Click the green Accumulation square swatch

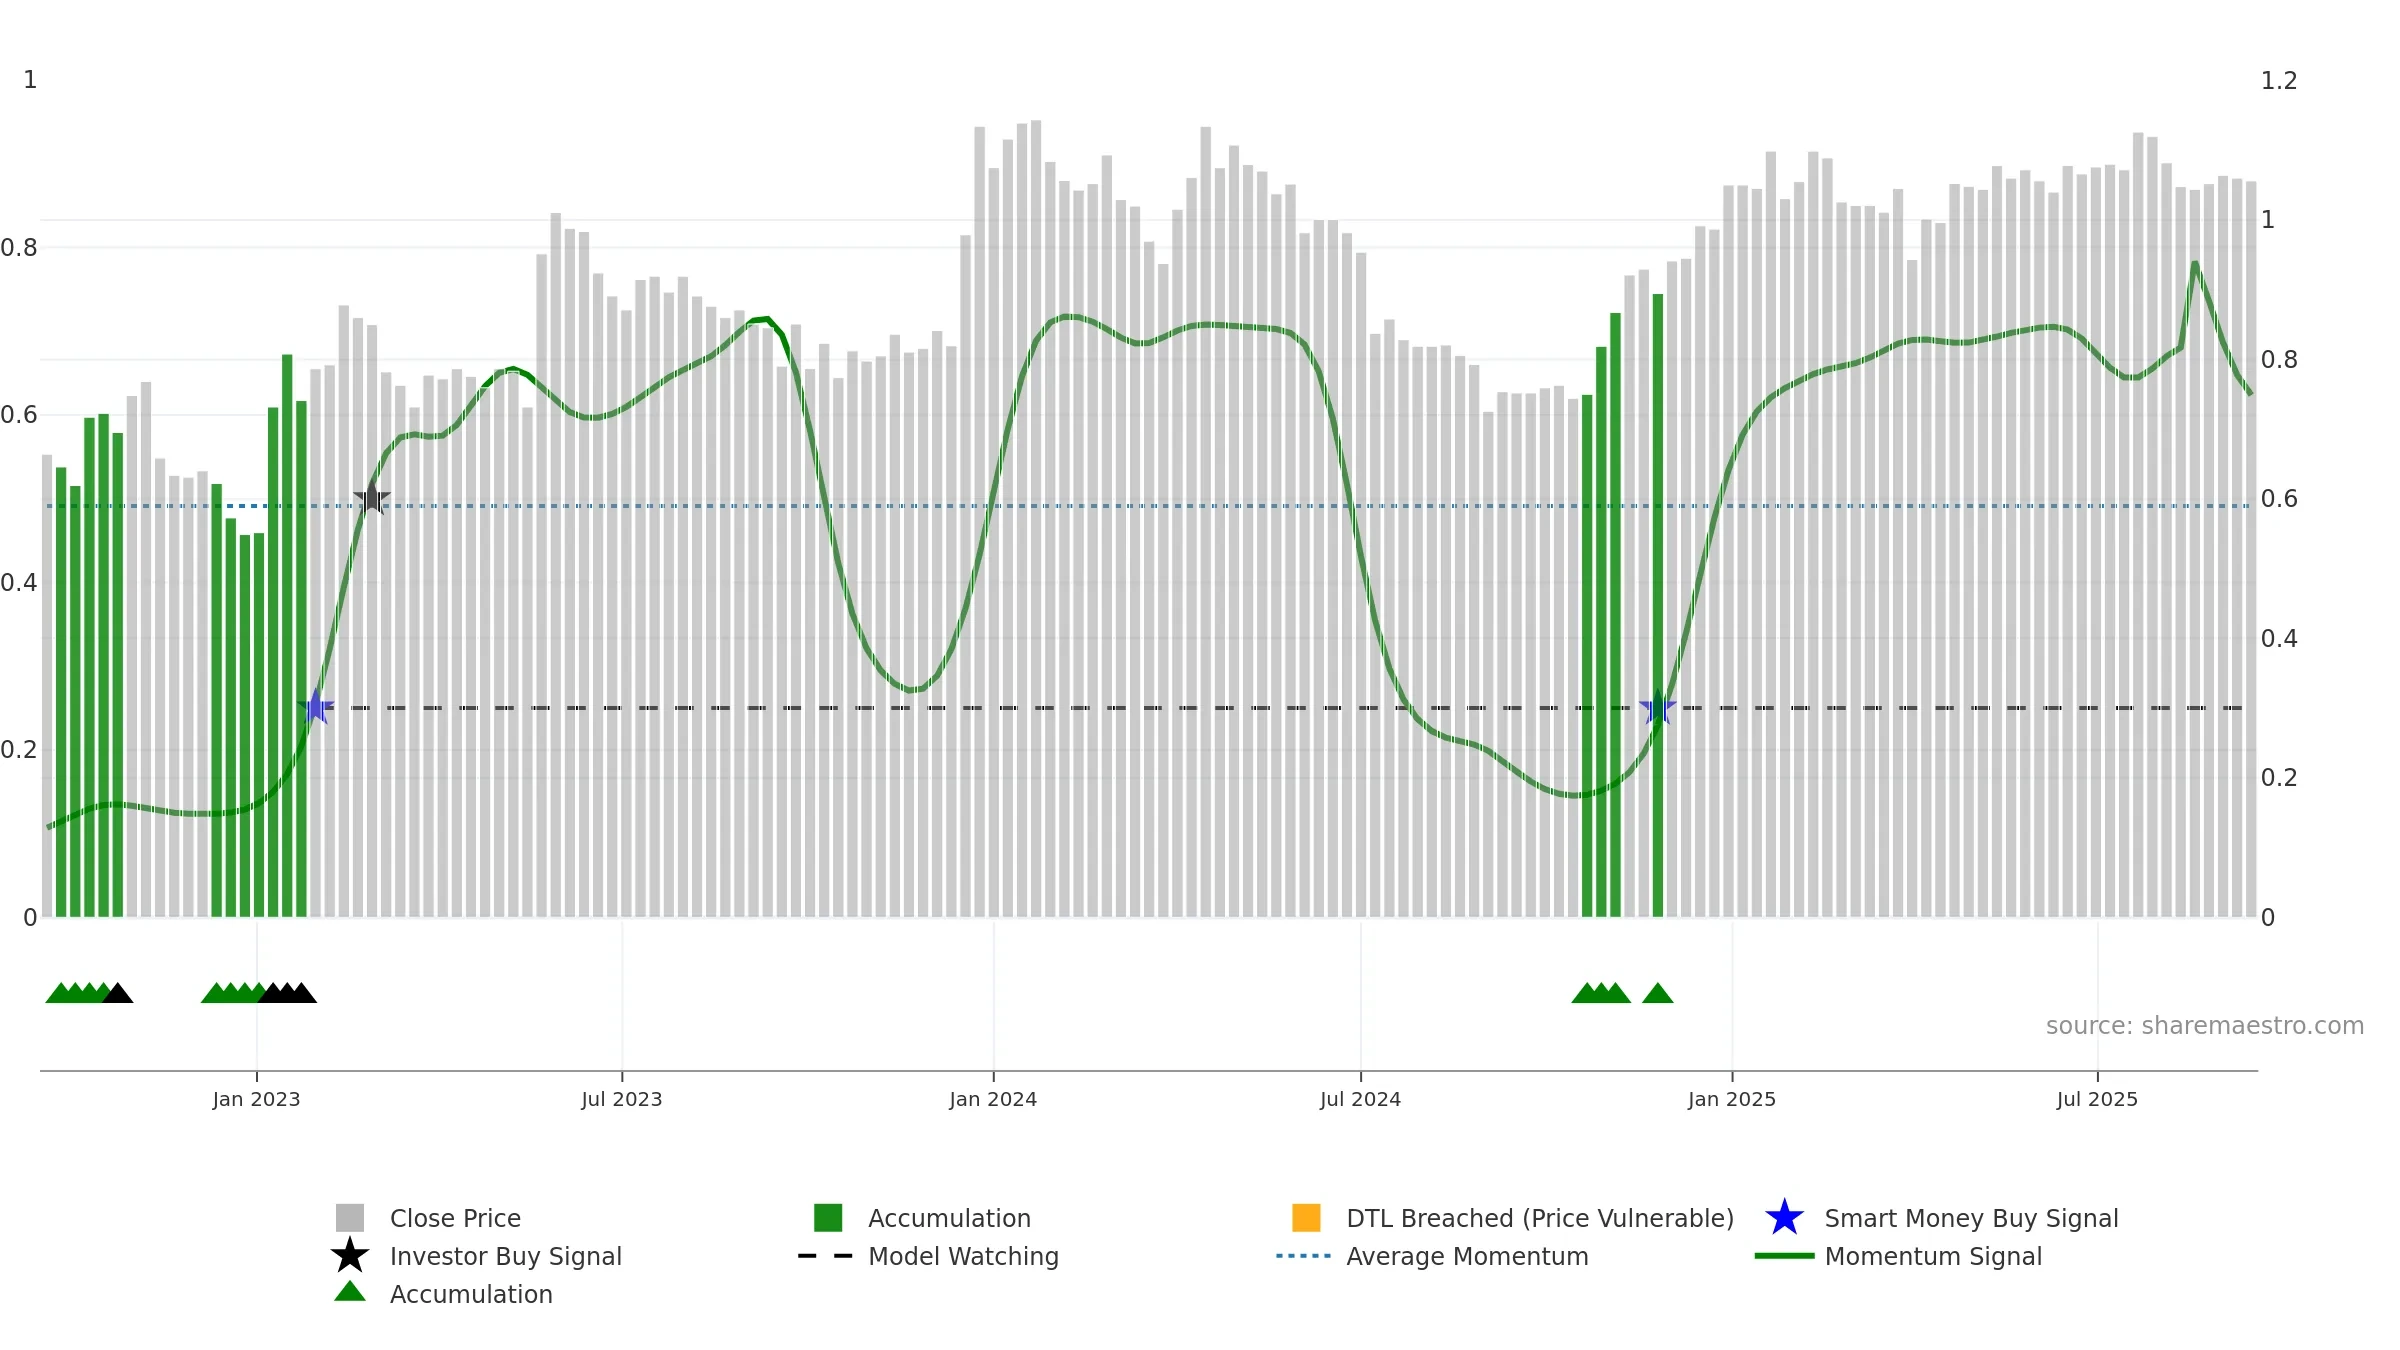point(828,1218)
